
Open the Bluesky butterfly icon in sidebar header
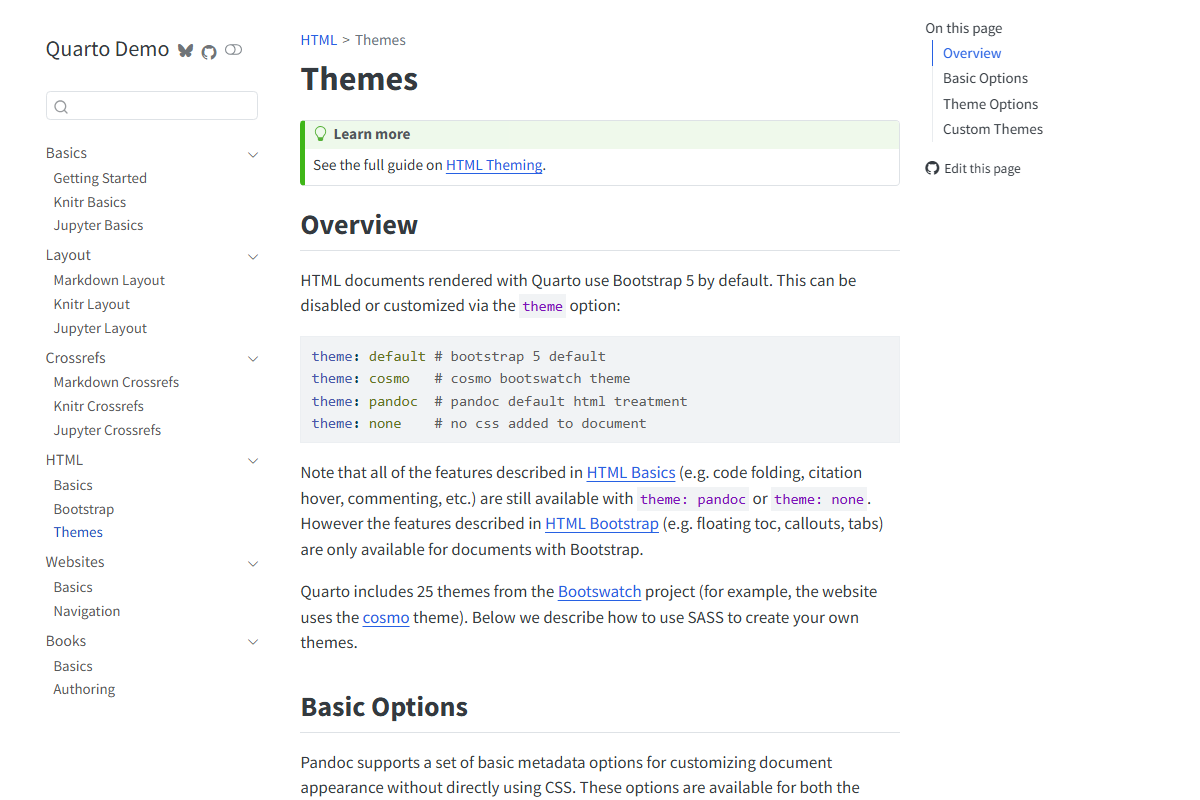[x=185, y=50]
